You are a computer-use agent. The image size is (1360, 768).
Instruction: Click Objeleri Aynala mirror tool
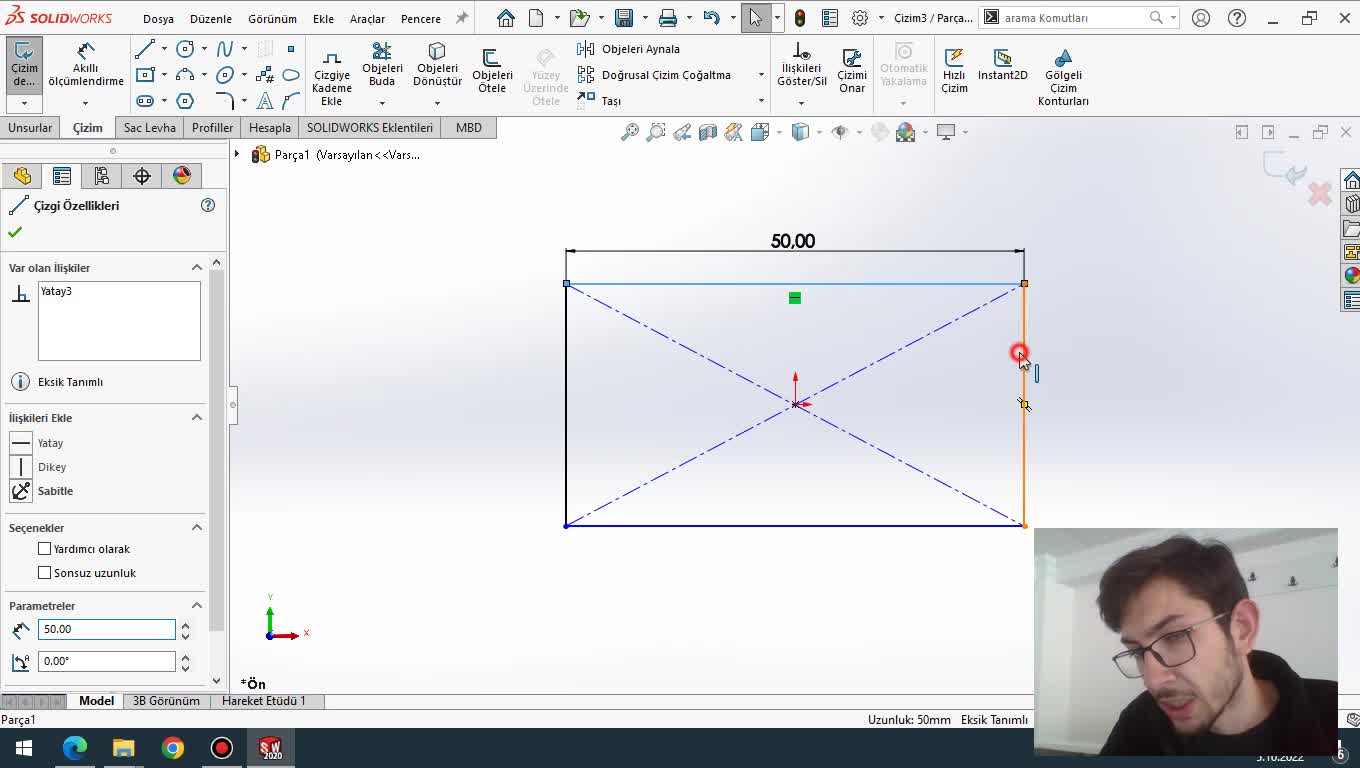point(629,49)
